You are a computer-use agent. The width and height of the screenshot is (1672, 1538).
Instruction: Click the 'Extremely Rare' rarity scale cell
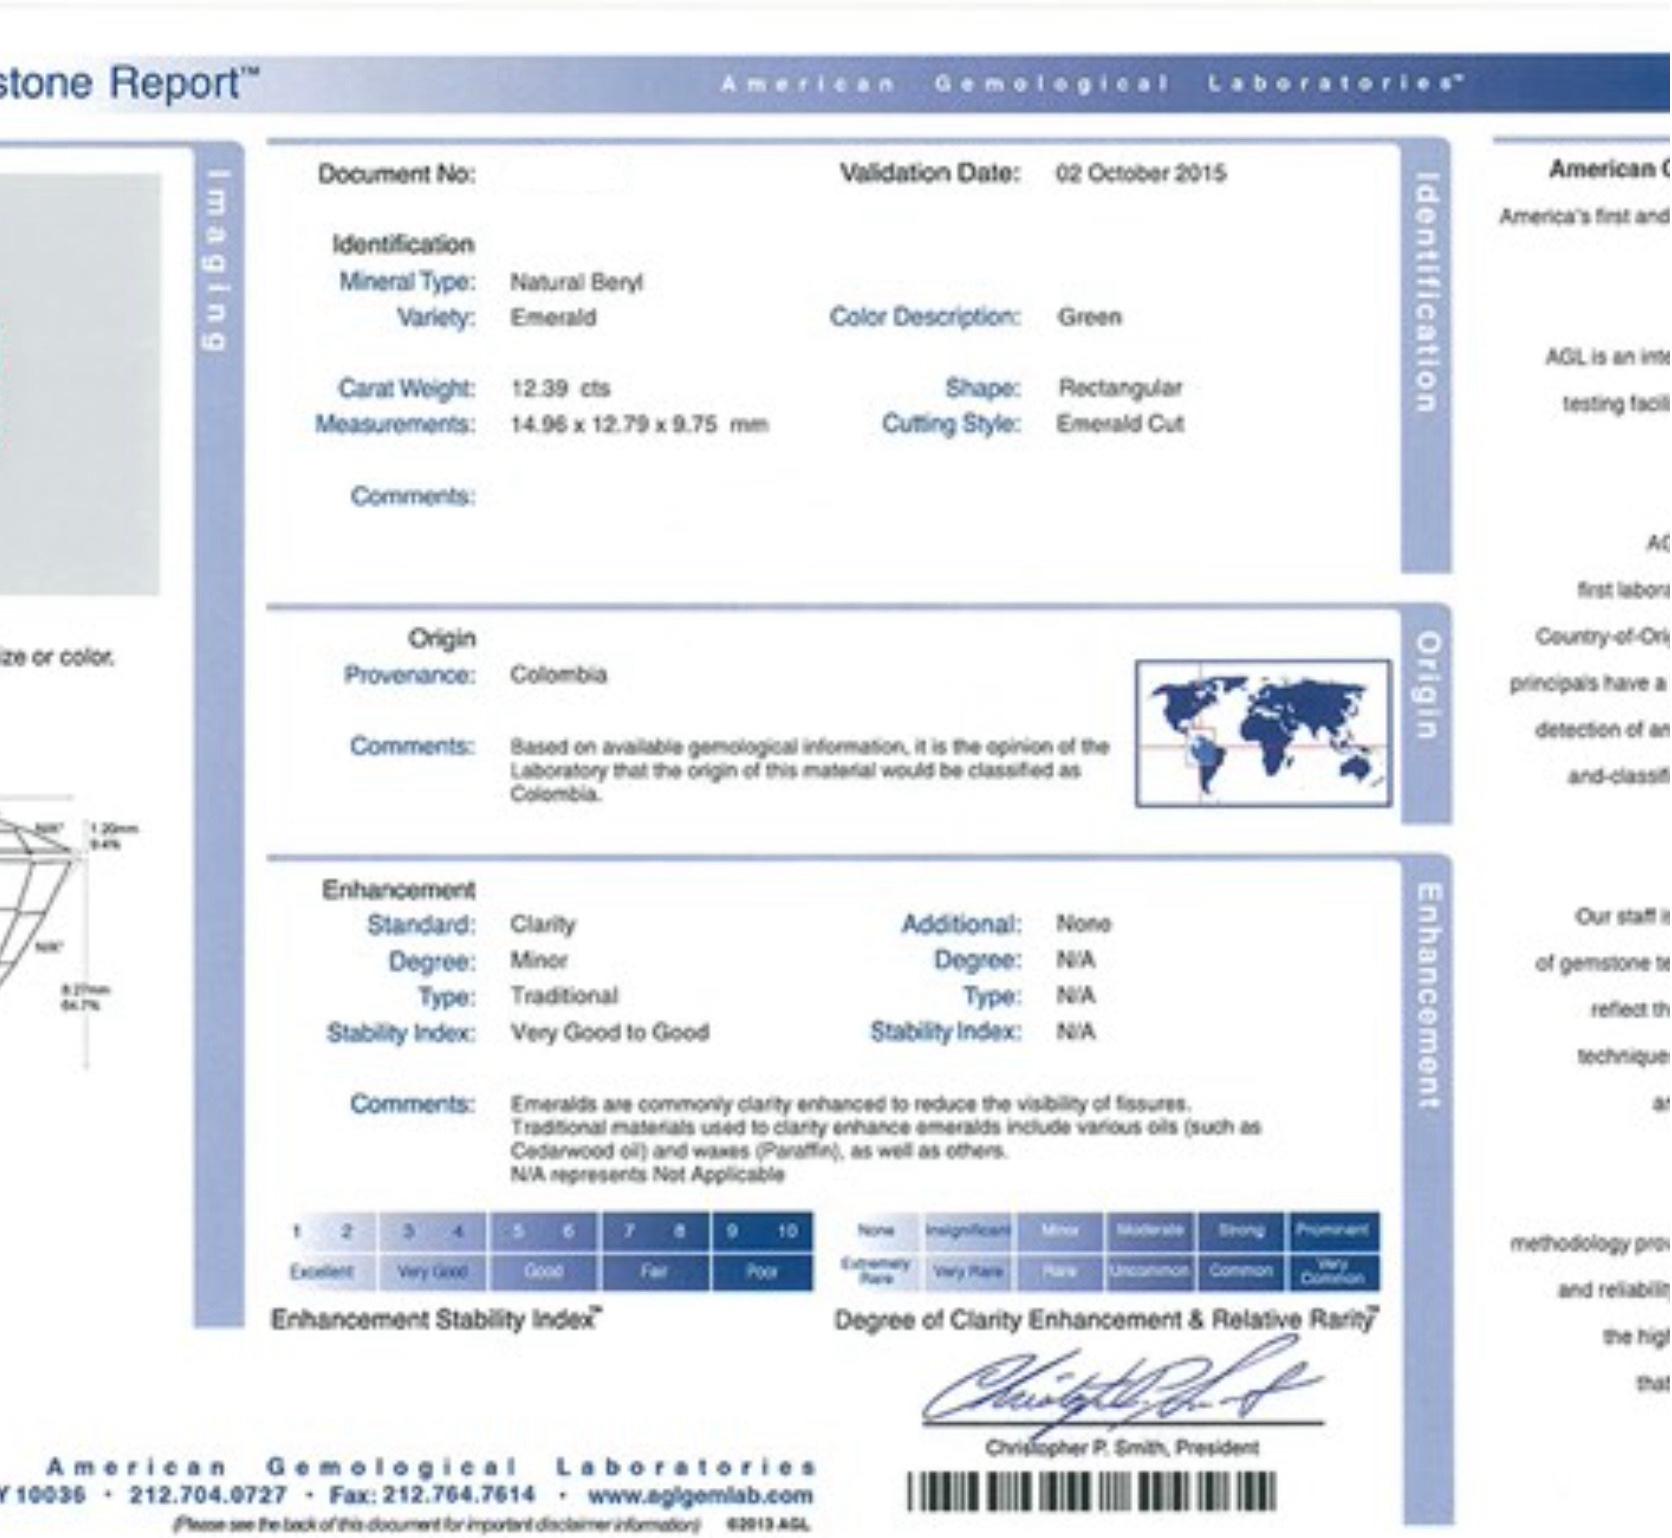pos(876,1271)
